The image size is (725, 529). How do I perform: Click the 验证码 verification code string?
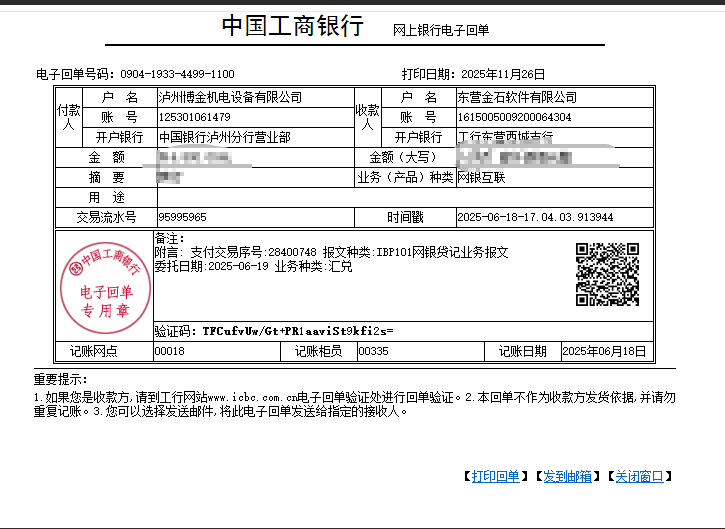click(x=298, y=330)
